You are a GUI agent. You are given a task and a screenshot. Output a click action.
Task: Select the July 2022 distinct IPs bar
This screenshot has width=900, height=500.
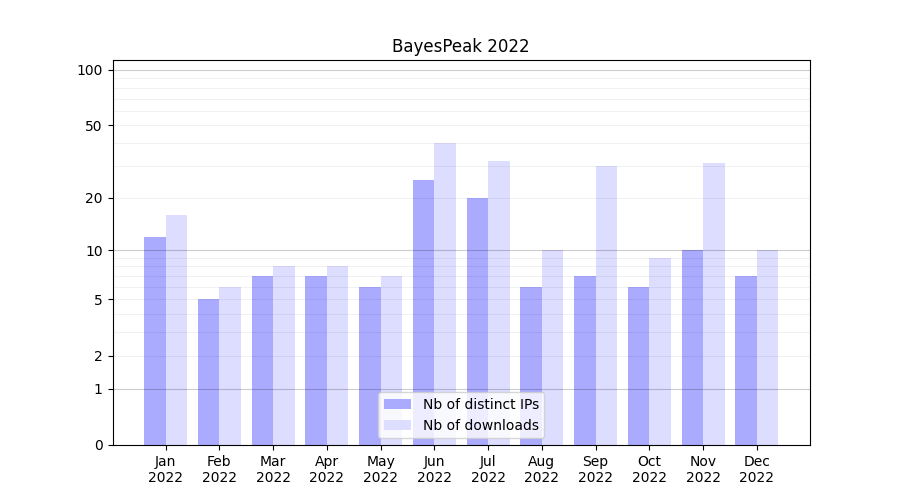(477, 321)
